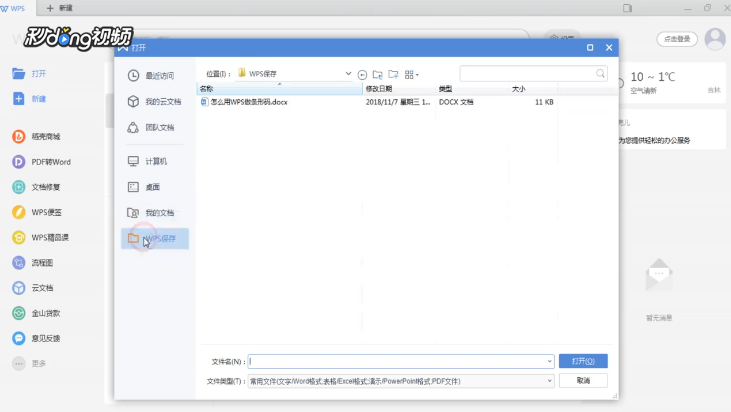Open 我的文档 in the dialog sidebar
The image size is (731, 412).
[x=152, y=213]
